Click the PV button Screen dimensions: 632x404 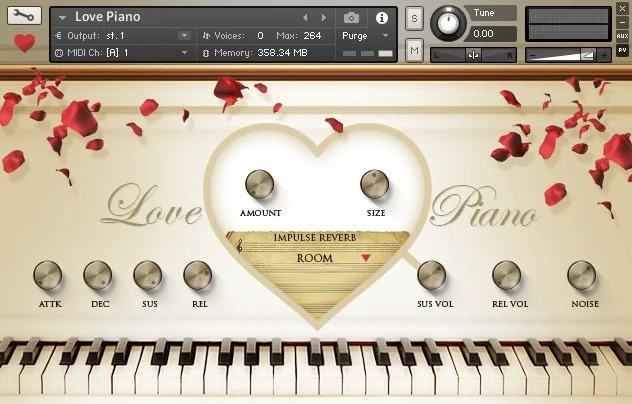(x=622, y=48)
